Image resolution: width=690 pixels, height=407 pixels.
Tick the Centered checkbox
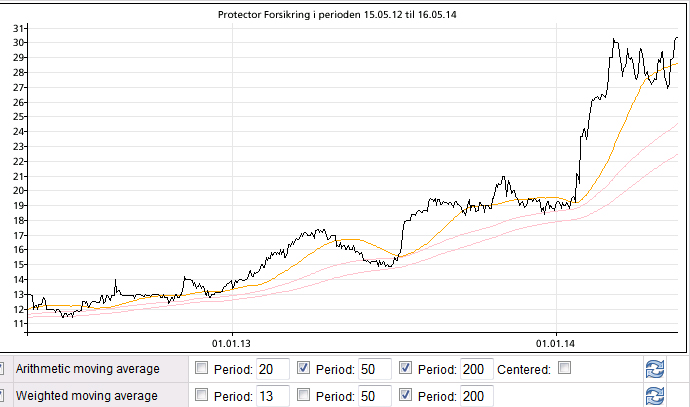coord(564,369)
